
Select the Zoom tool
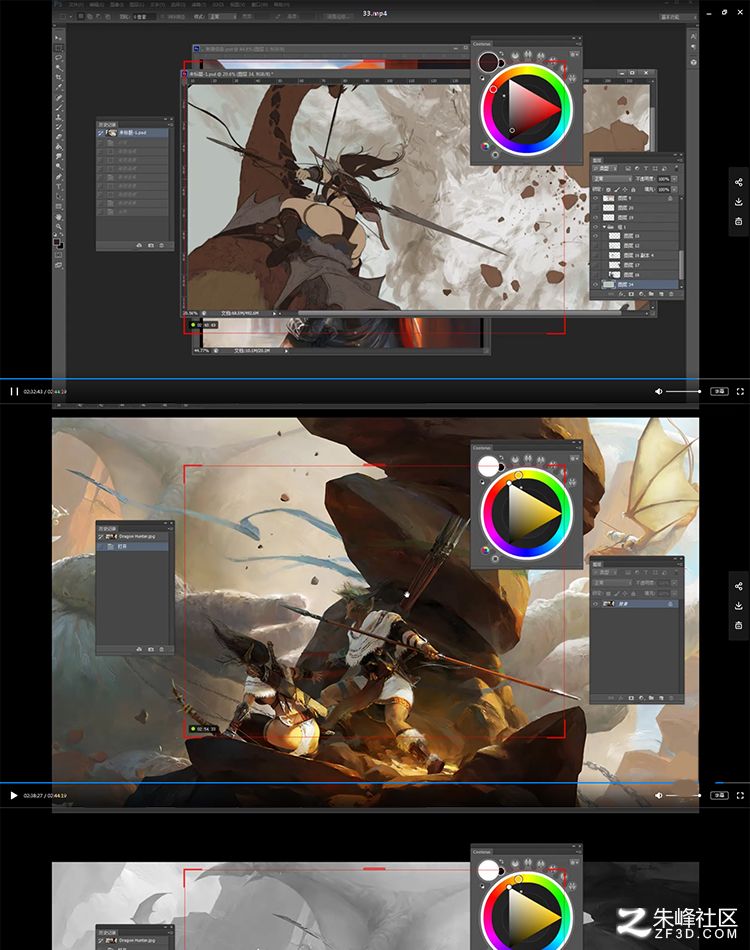pos(58,226)
